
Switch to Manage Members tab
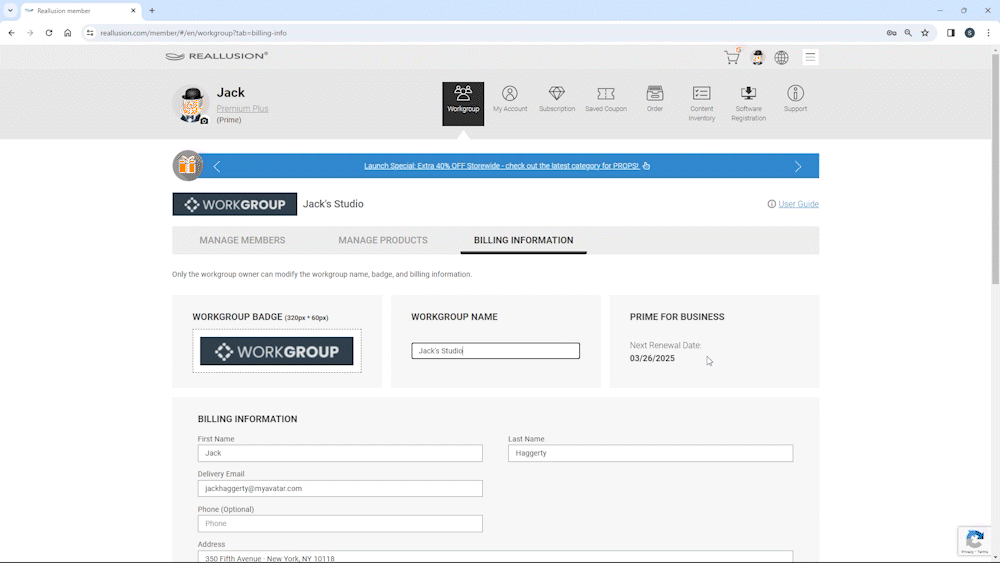(x=242, y=240)
